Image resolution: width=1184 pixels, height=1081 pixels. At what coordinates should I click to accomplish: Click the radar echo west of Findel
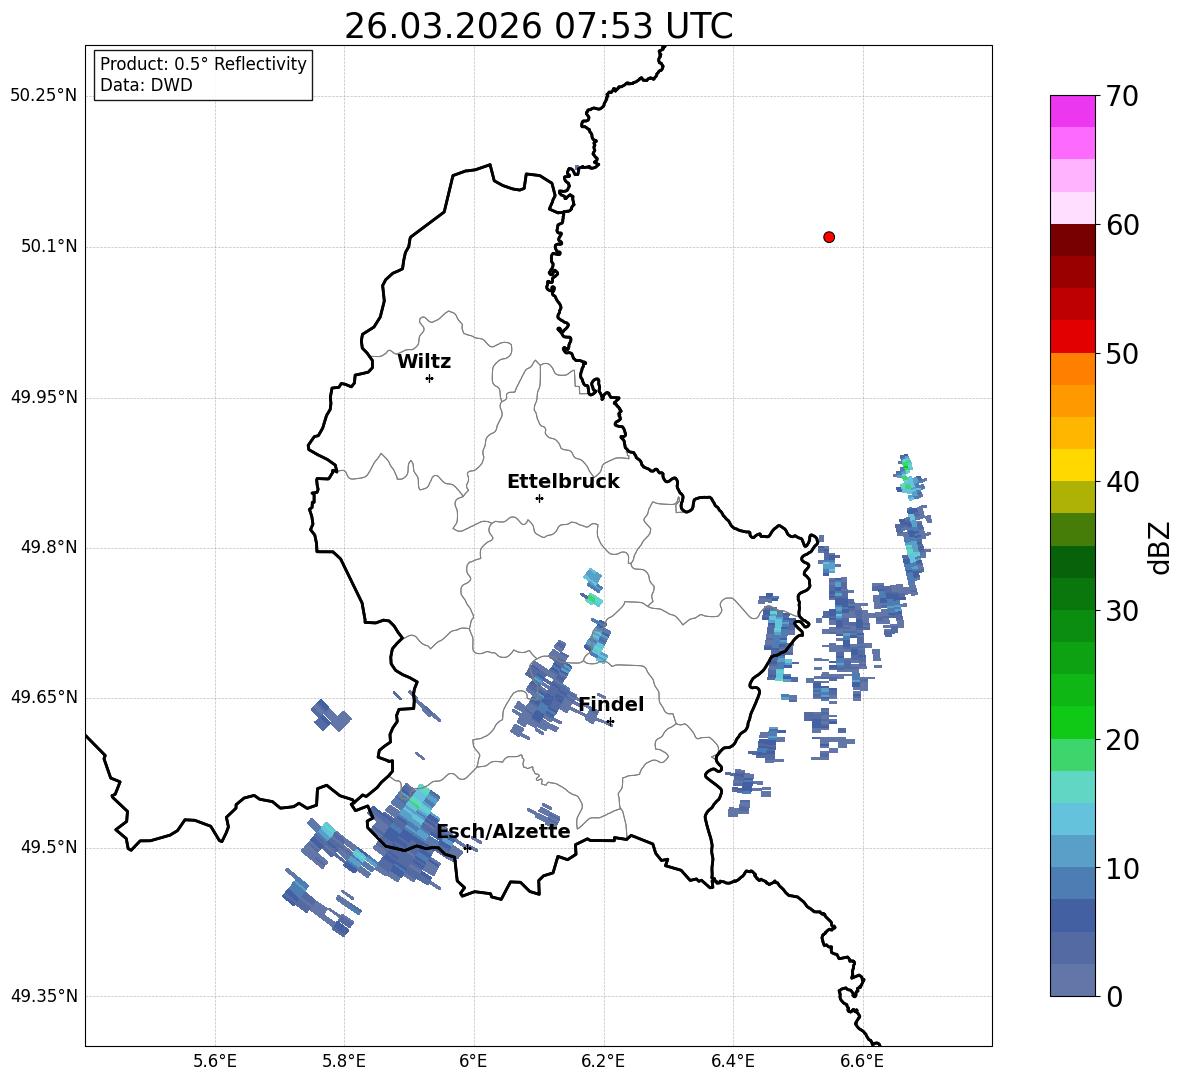pos(544,693)
